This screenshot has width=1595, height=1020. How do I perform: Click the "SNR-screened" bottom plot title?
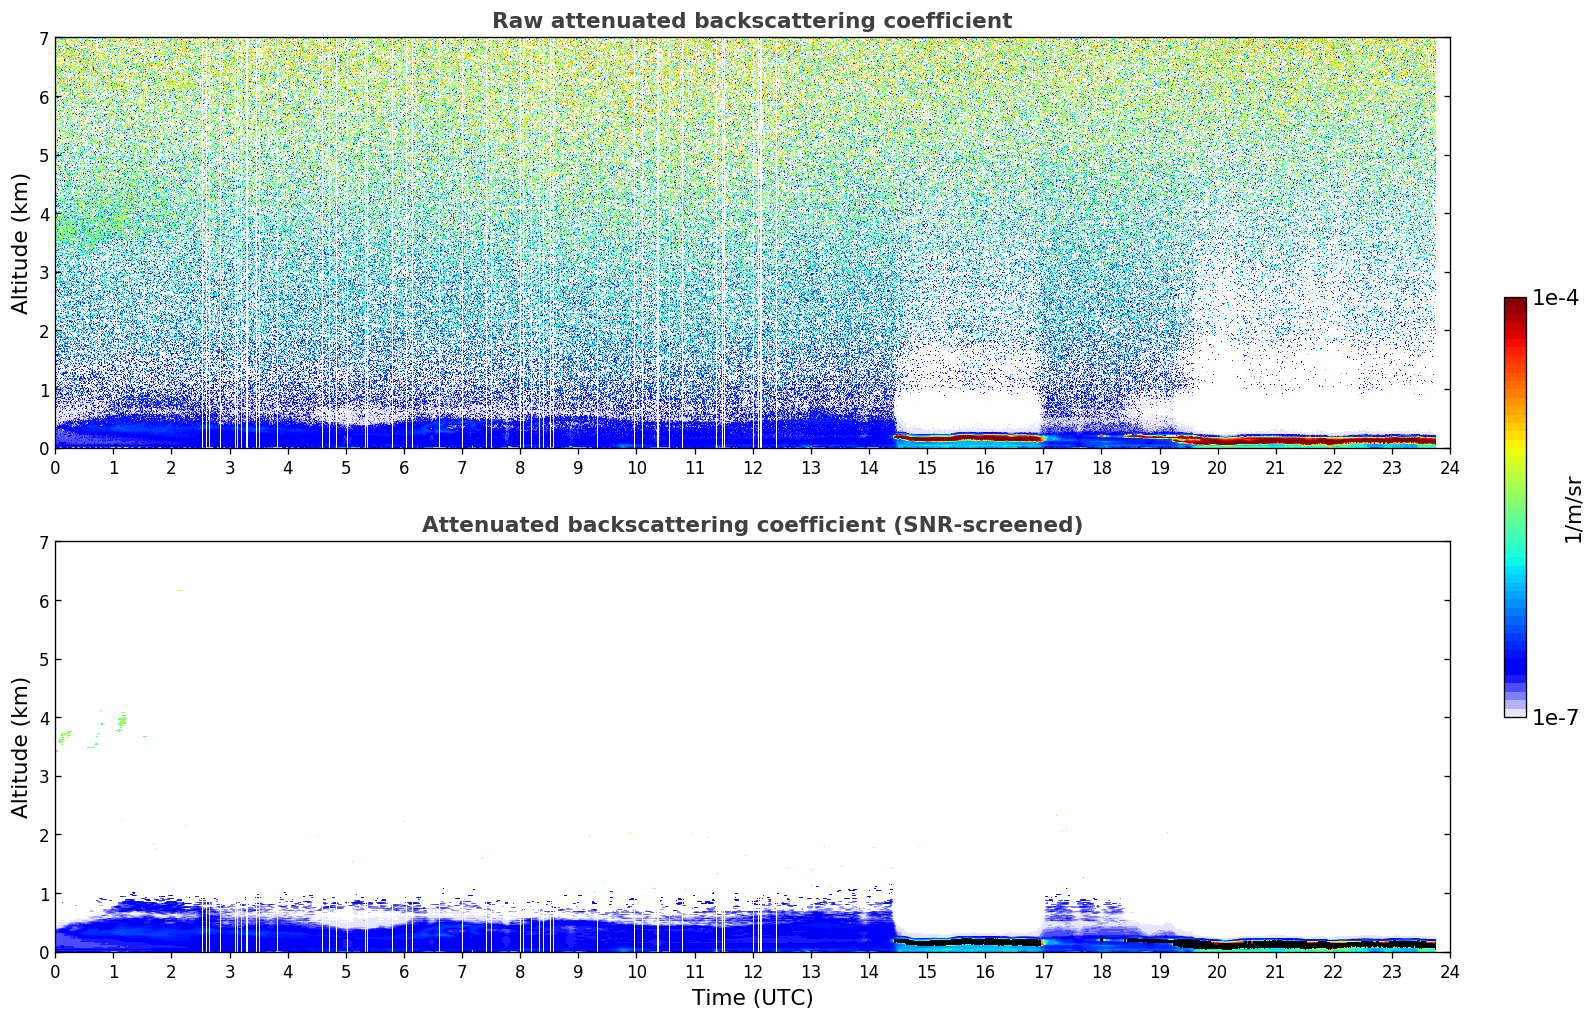[x=751, y=525]
